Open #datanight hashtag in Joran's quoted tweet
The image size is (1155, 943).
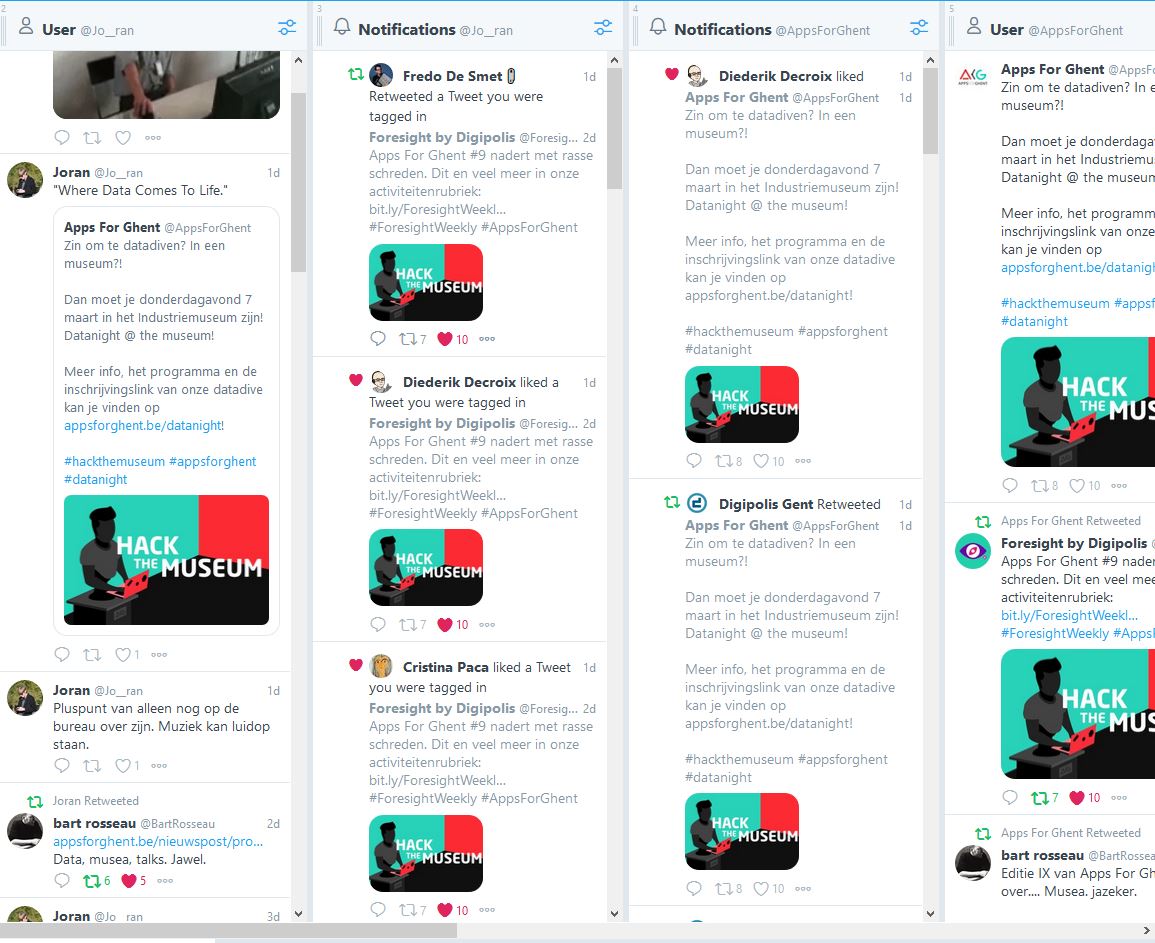point(96,479)
